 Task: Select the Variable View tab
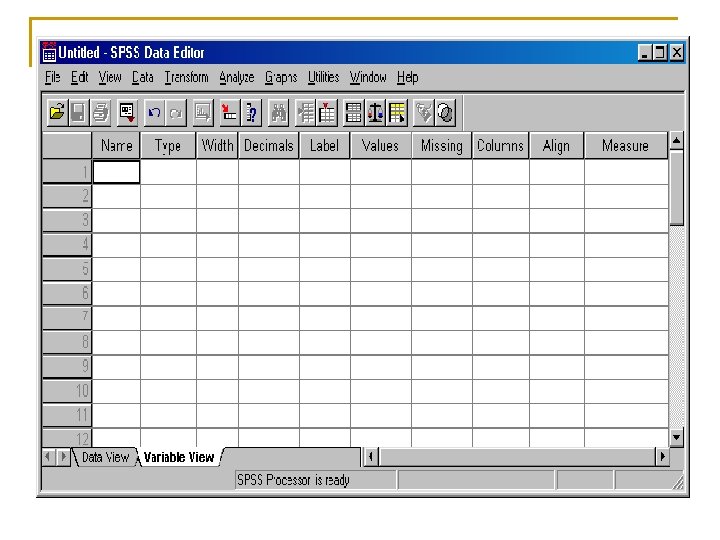pos(179,457)
